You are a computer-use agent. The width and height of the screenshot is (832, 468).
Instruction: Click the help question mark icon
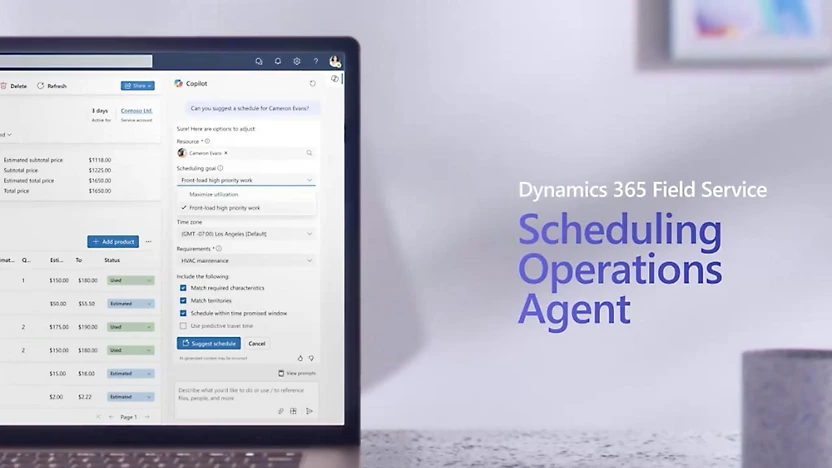[x=316, y=61]
